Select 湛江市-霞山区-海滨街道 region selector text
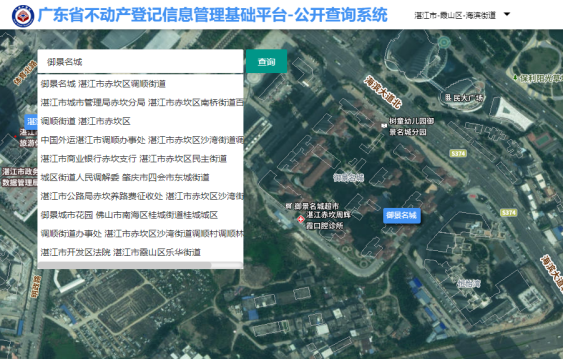The width and height of the screenshot is (564, 360). coord(455,15)
